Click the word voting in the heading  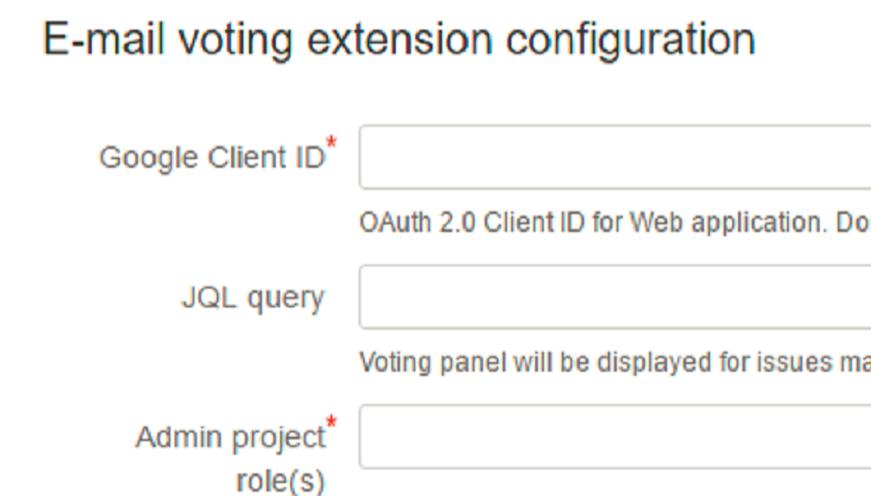coord(219,41)
